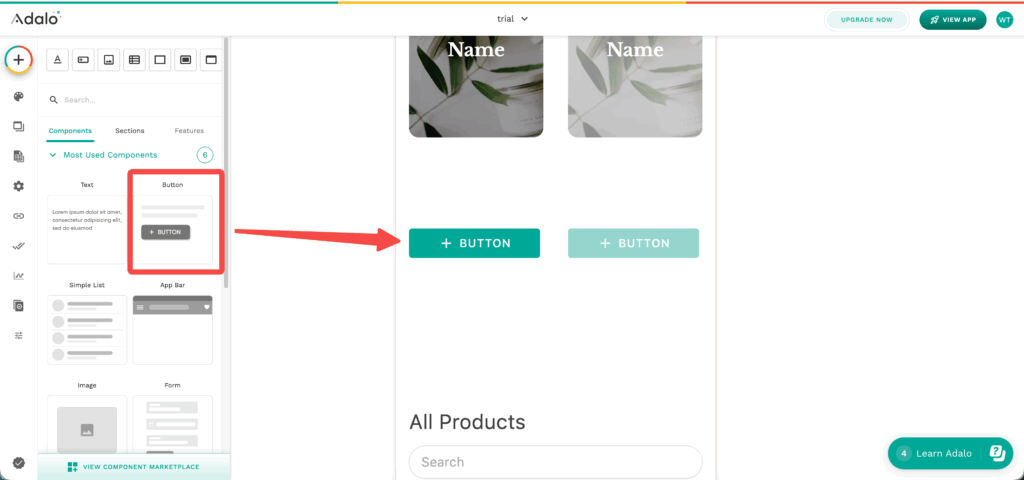The height and width of the screenshot is (480, 1024).
Task: Open View Component Marketplace
Action: pos(134,467)
